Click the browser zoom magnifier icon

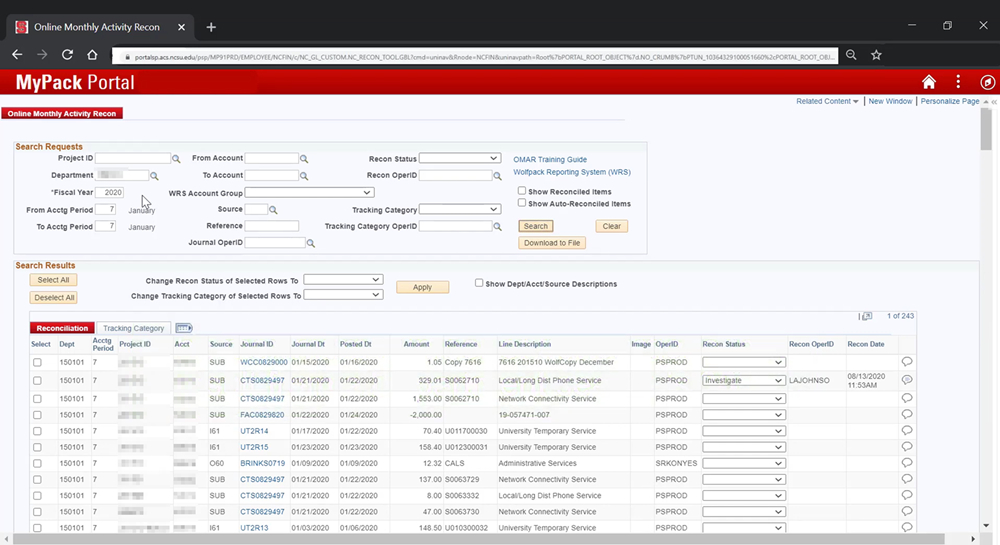pos(851,55)
